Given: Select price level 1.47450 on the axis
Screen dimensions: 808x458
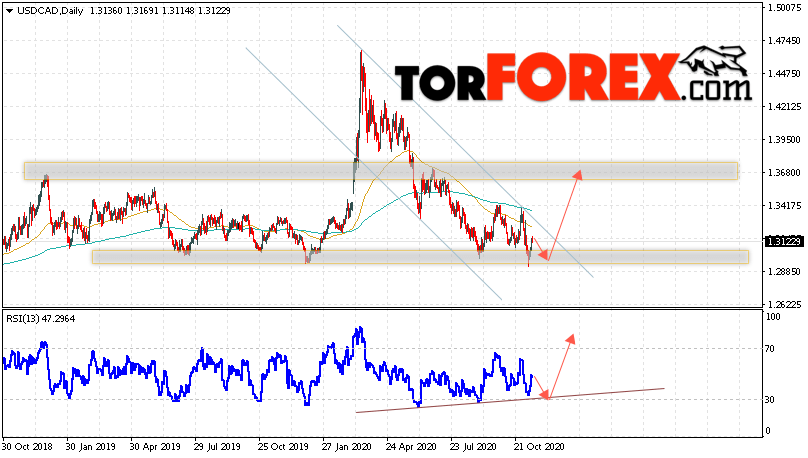Looking at the screenshot, I should pos(784,41).
